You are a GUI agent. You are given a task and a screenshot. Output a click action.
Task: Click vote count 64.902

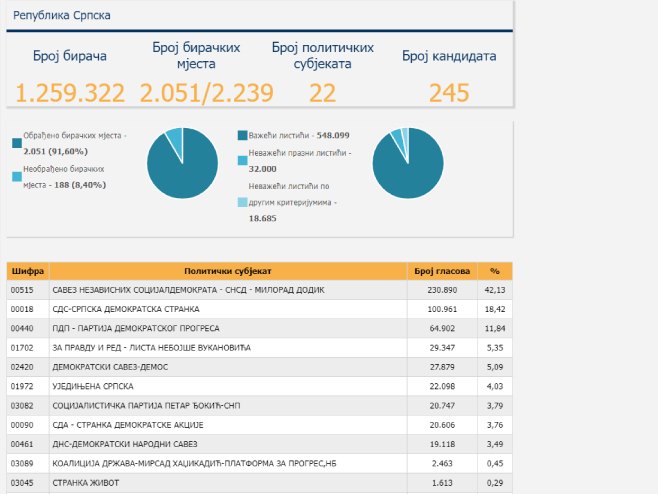[x=442, y=329]
